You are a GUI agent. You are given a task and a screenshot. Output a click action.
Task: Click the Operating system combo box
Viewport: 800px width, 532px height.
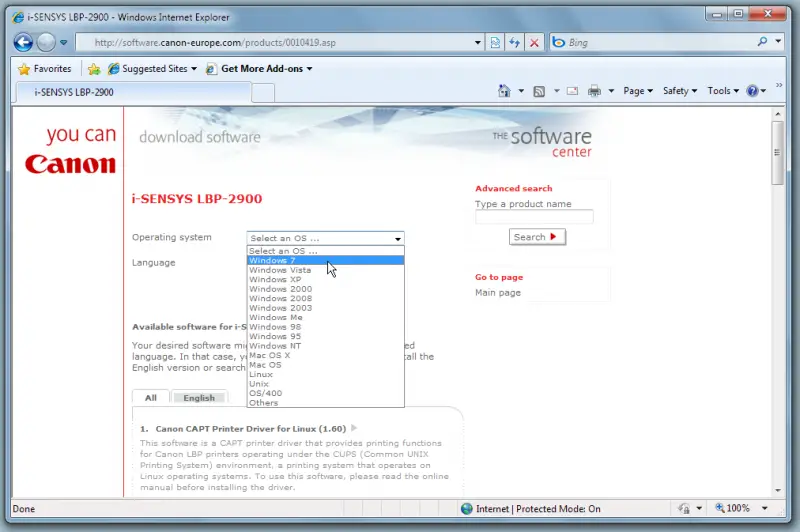coord(326,238)
